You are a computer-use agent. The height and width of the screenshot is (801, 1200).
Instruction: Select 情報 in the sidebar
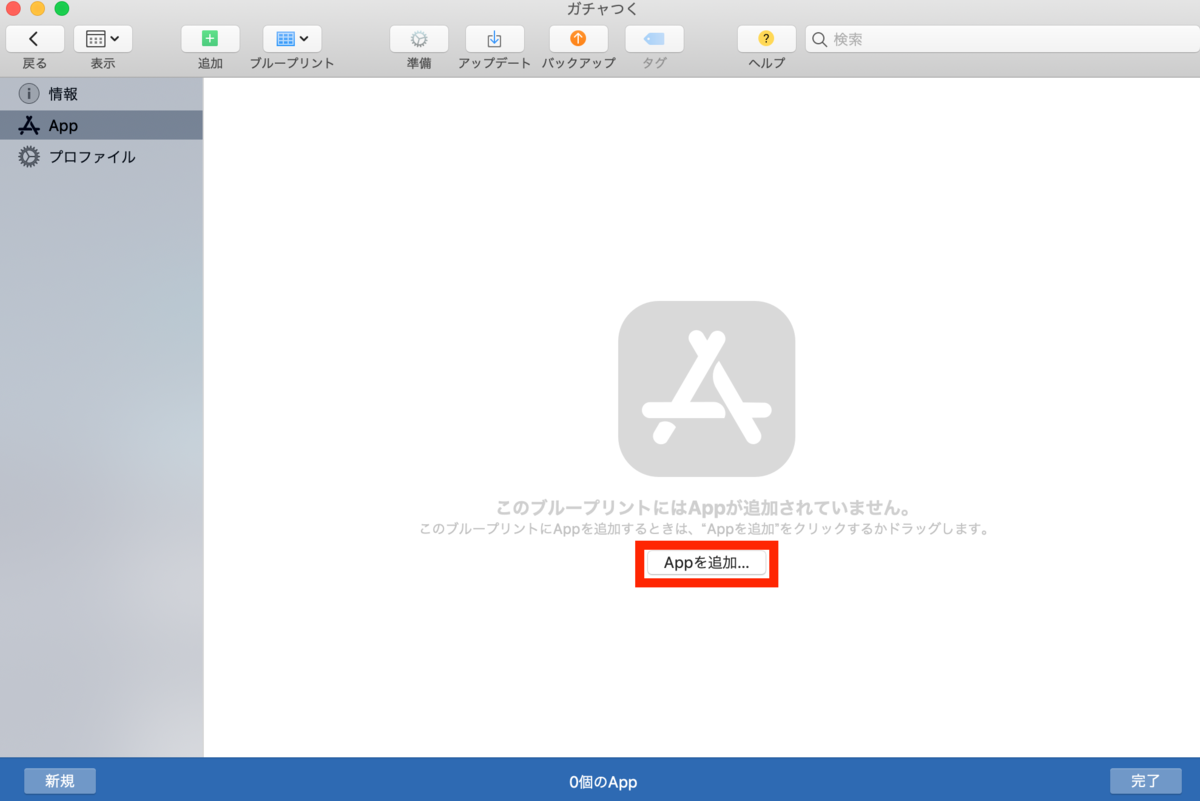click(101, 94)
